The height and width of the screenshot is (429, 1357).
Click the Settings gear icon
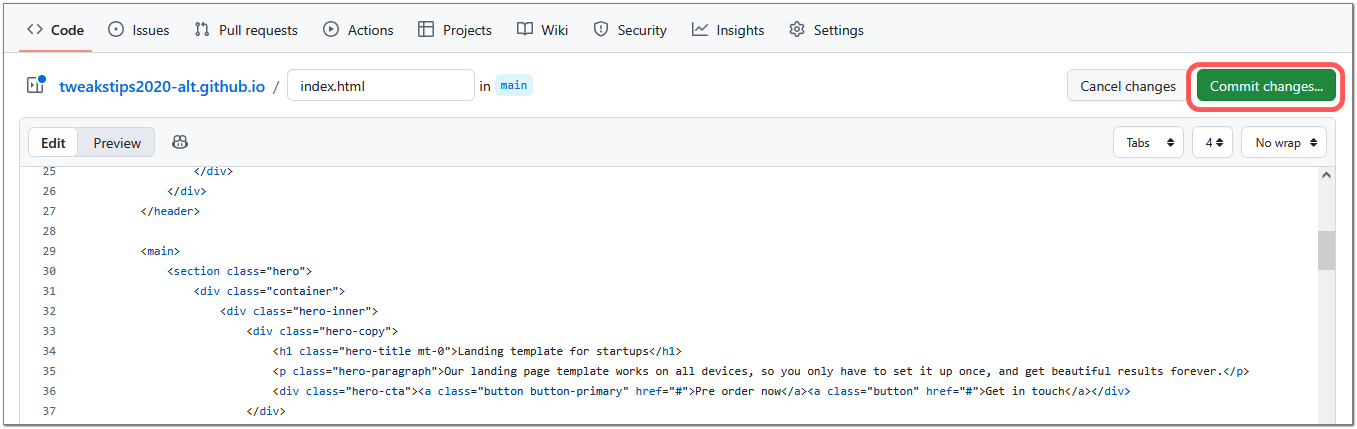(x=797, y=30)
